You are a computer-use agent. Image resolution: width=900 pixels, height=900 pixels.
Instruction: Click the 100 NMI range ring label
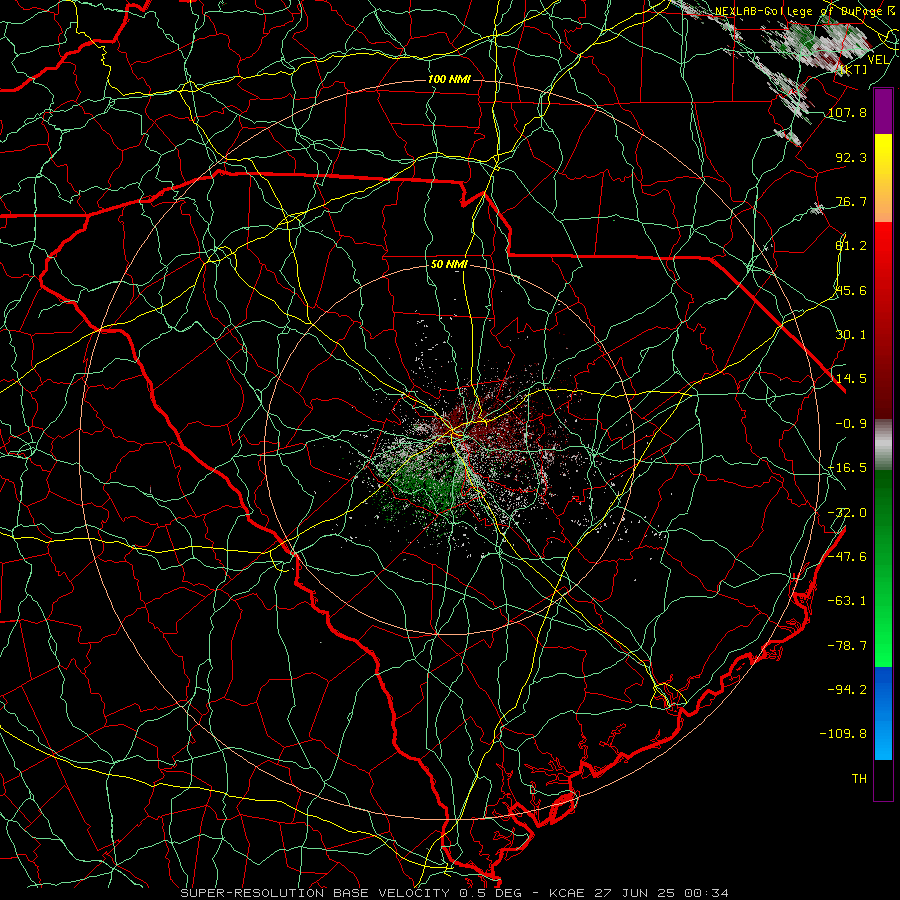[x=449, y=79]
